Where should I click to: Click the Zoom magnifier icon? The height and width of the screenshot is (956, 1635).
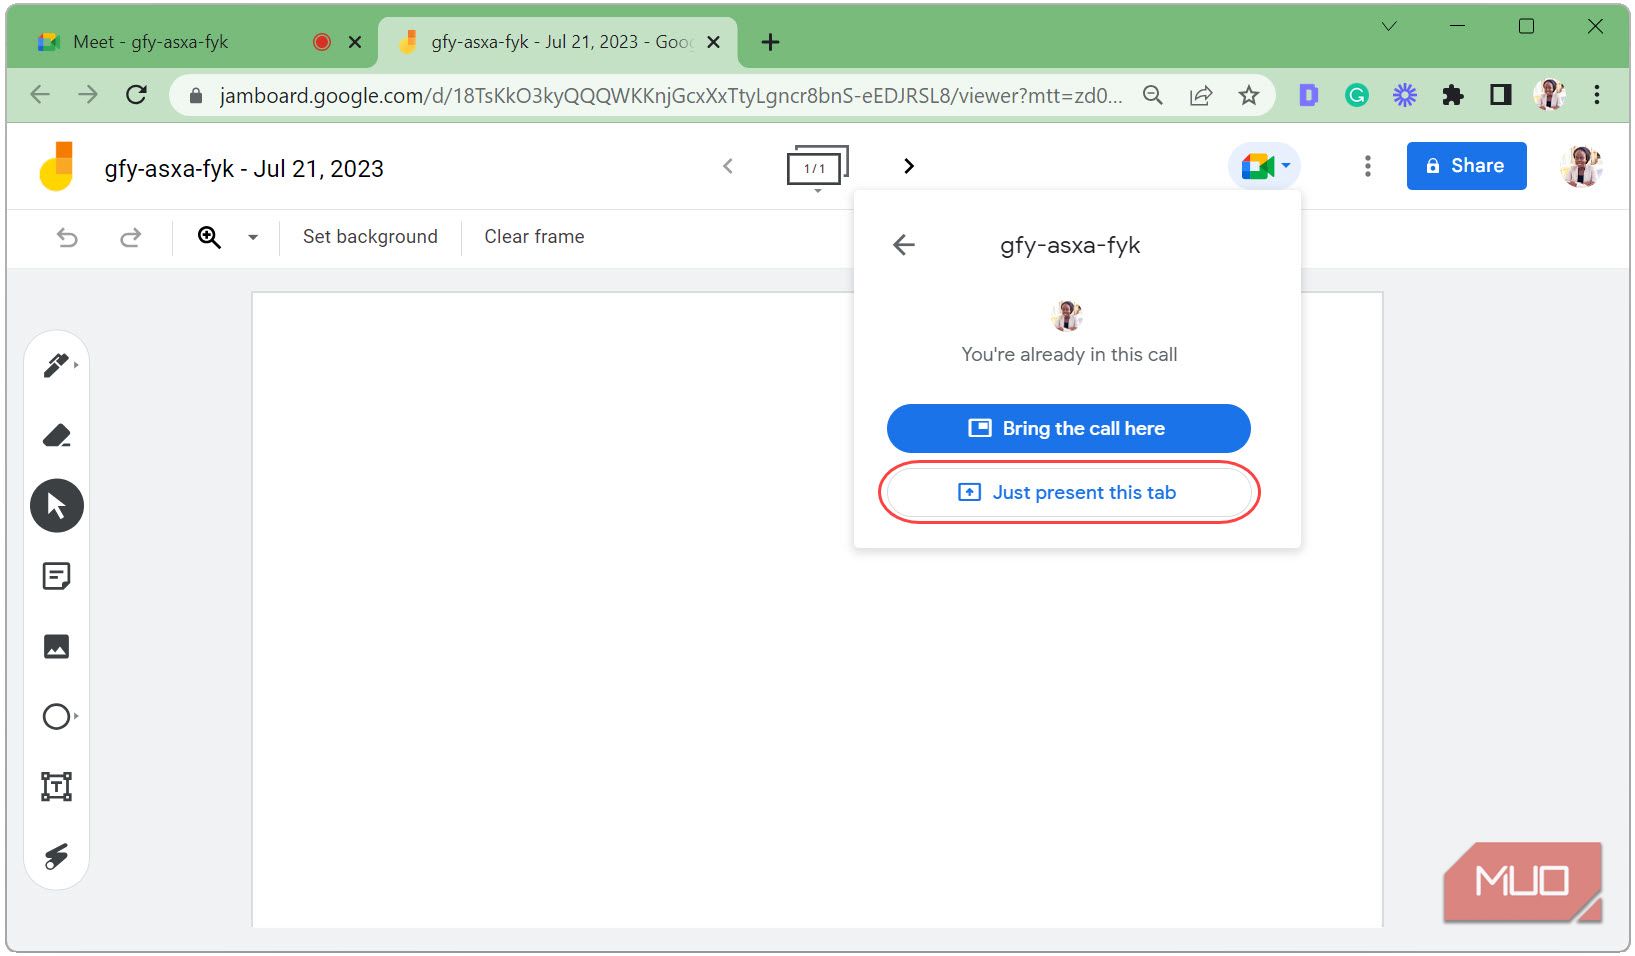(209, 237)
